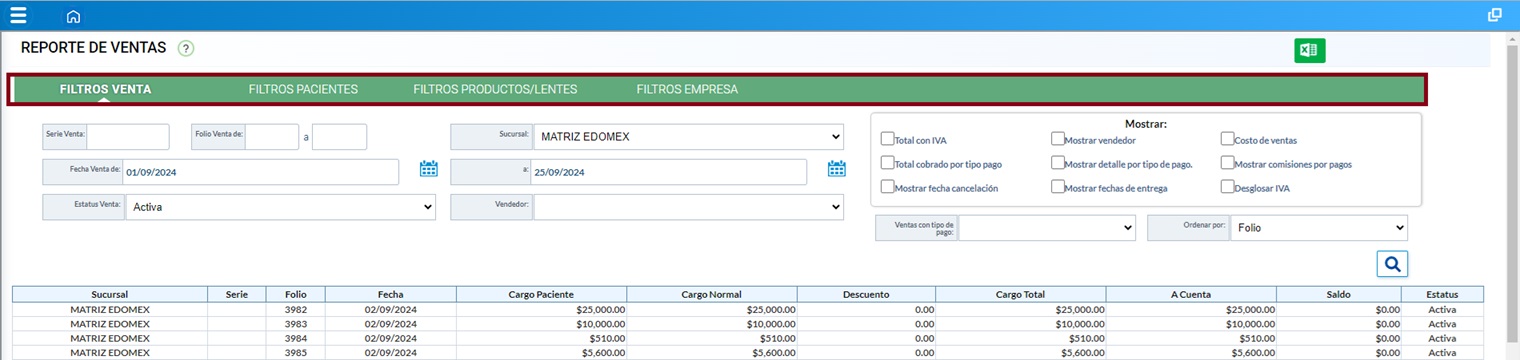Click the Cargo Normal column header
This screenshot has width=1520, height=360.
pyautogui.click(x=713, y=295)
